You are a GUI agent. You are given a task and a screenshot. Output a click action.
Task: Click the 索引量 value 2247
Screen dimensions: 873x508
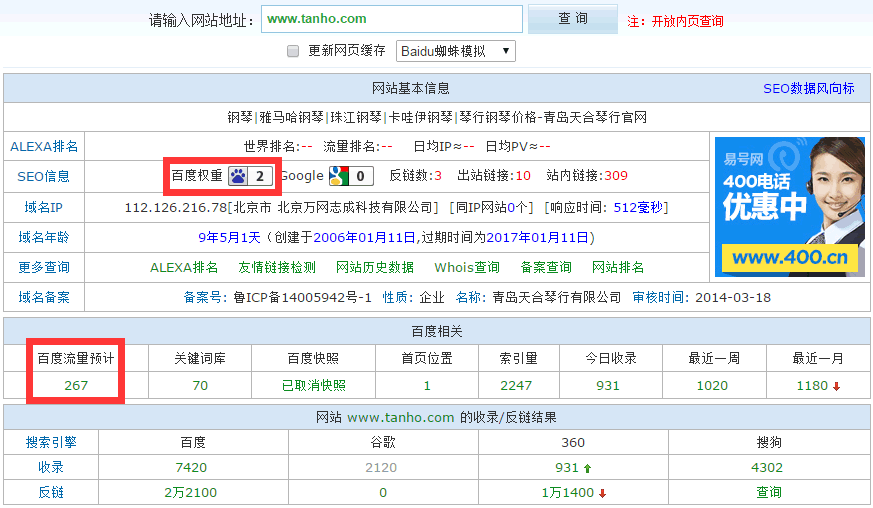[x=516, y=385]
